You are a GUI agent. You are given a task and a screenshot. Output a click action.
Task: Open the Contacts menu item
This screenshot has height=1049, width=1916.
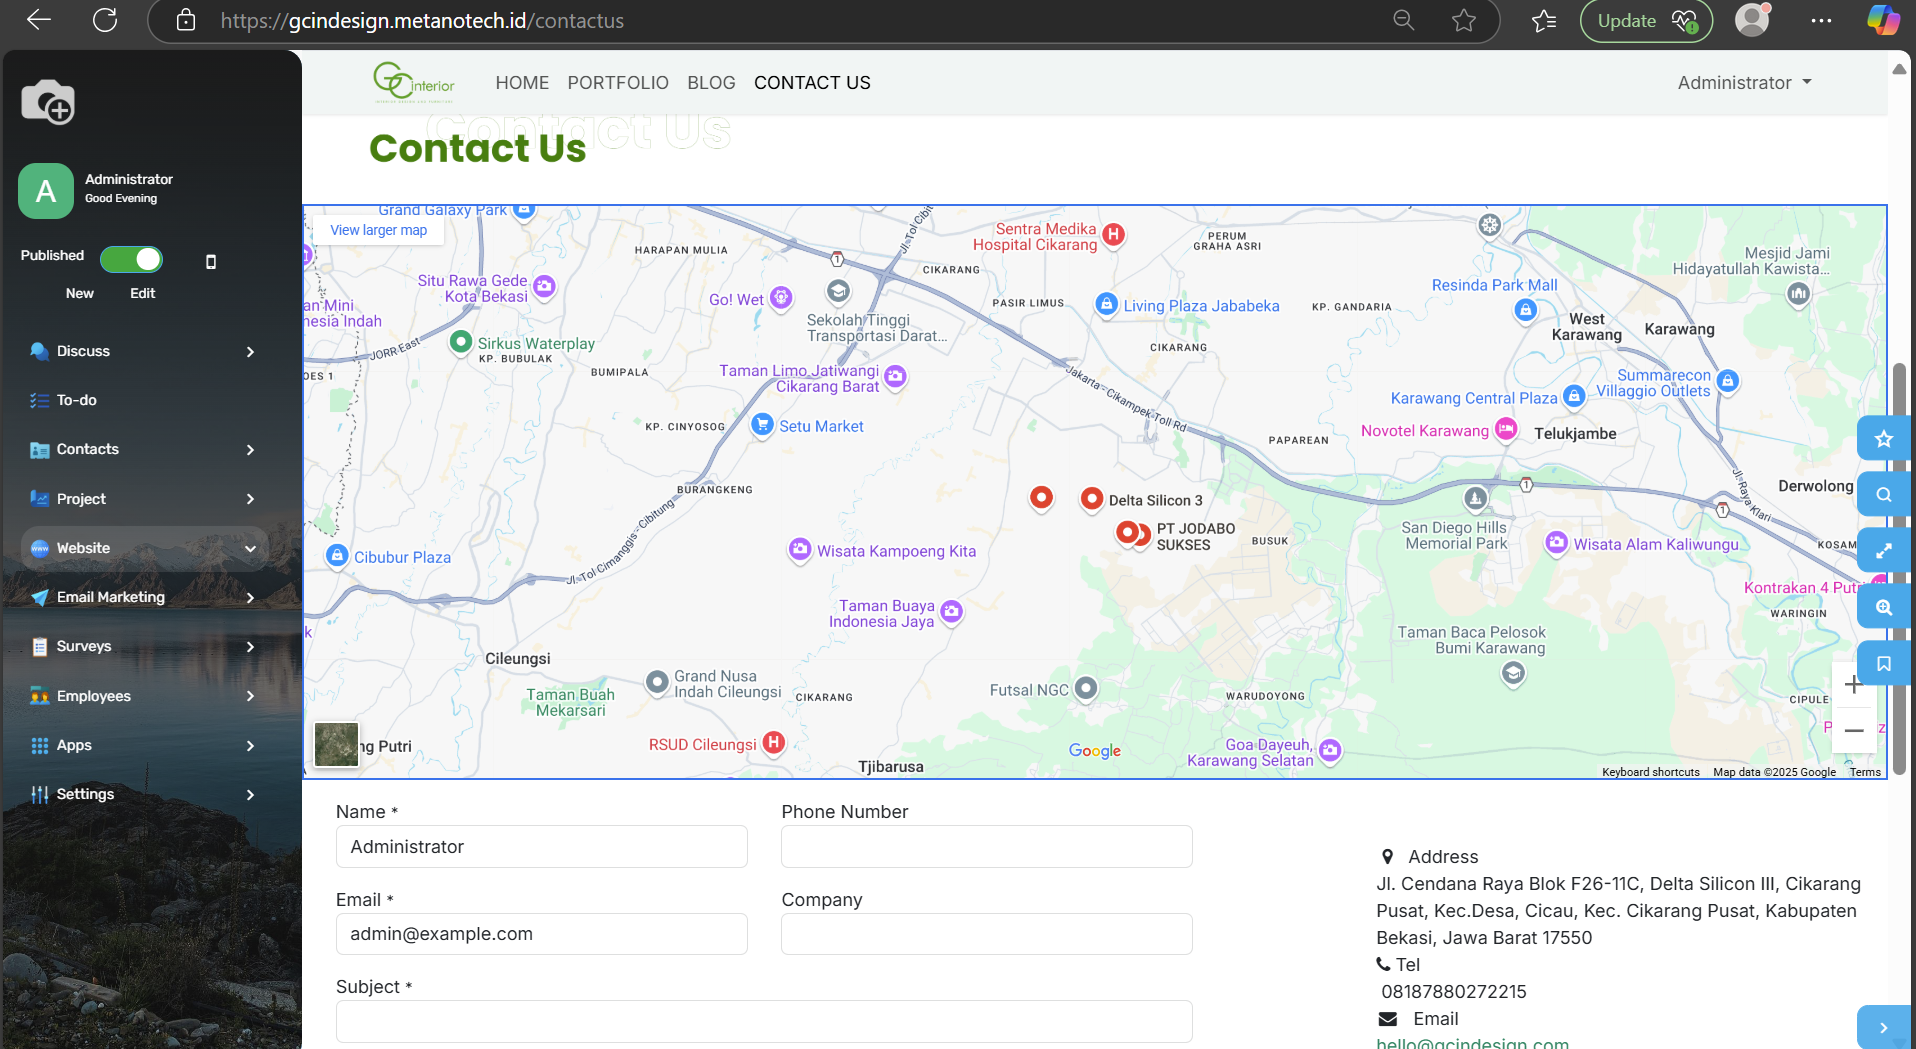pos(88,449)
